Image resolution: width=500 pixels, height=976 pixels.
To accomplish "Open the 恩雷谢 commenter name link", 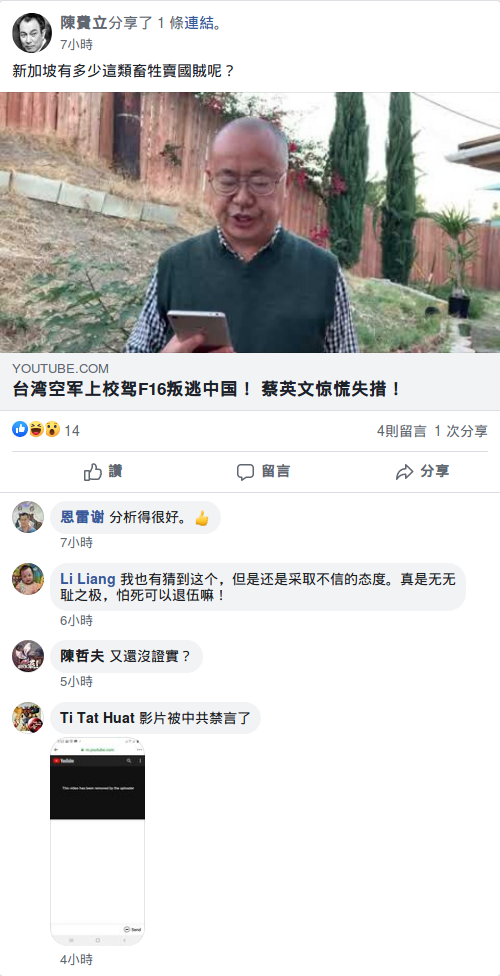I will click(x=82, y=517).
